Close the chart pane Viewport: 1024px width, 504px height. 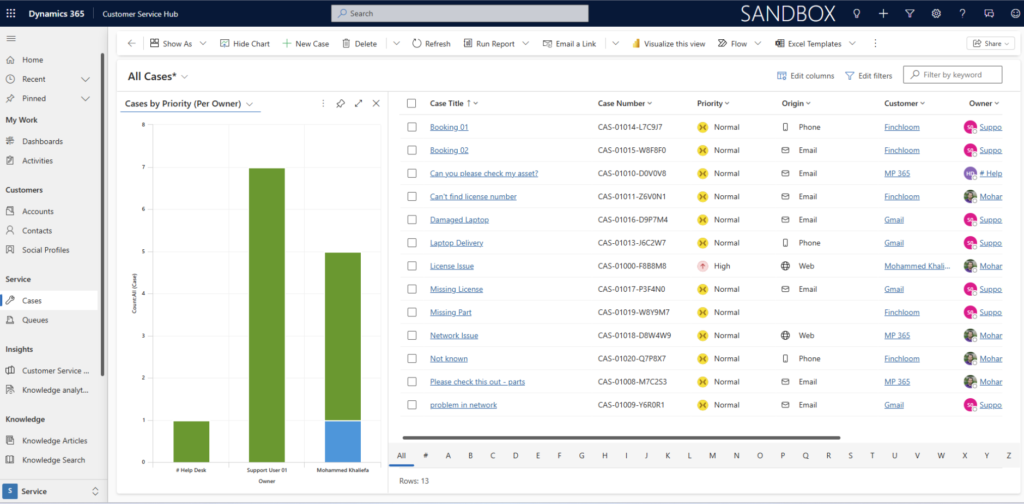pyautogui.click(x=376, y=104)
